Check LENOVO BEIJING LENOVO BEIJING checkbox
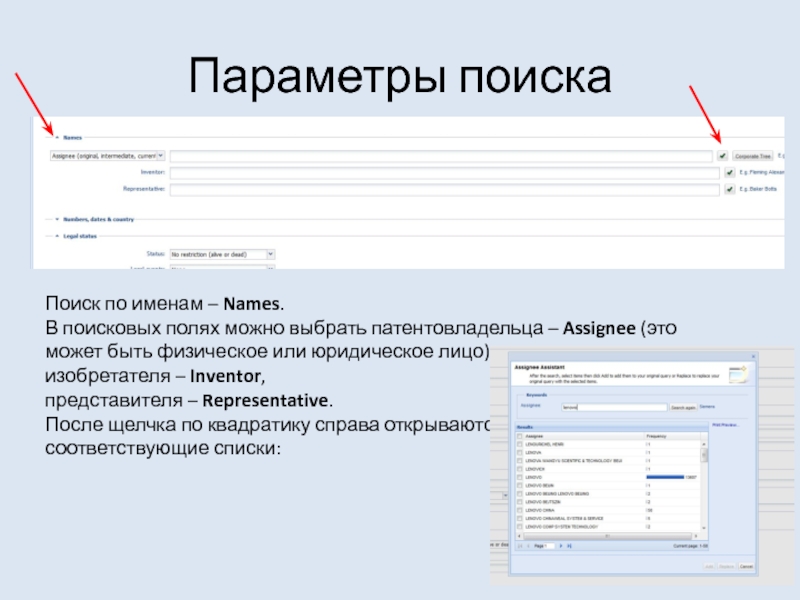Image resolution: width=800 pixels, height=600 pixels. [520, 494]
